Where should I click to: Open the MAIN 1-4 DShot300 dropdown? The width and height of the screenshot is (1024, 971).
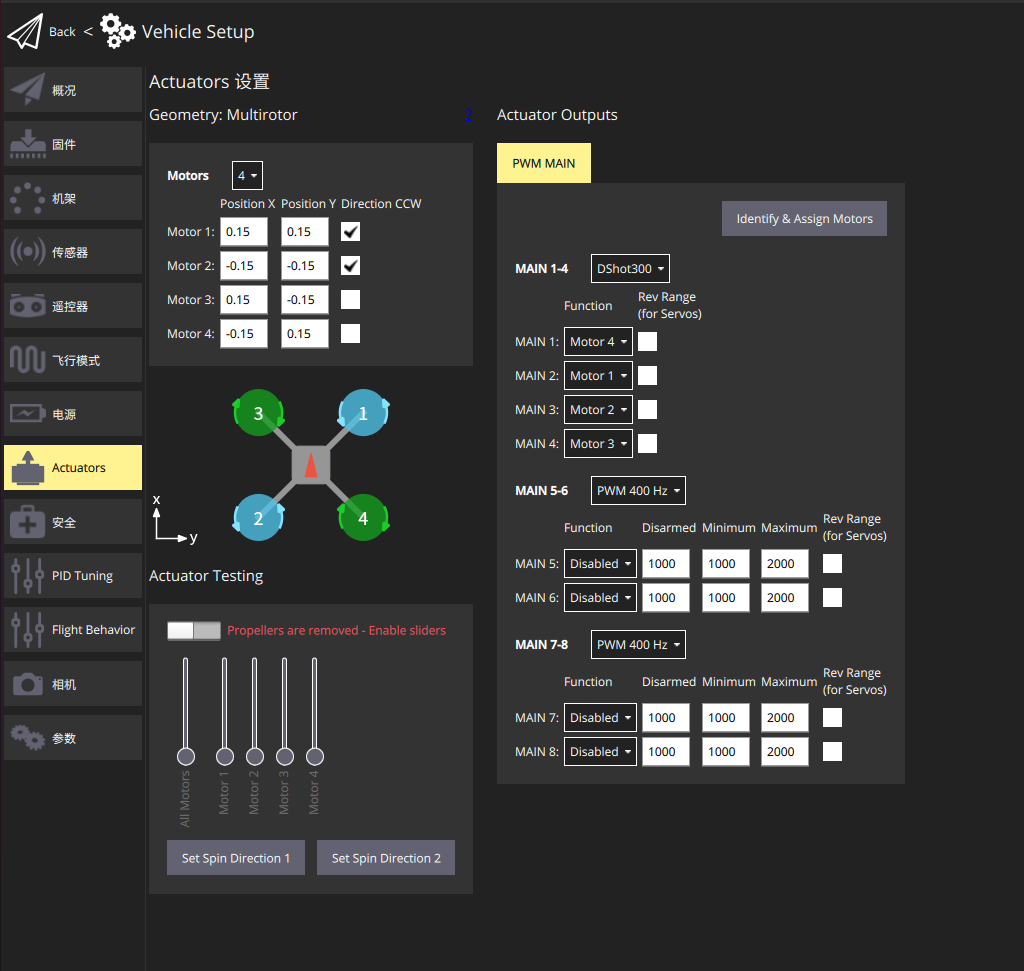(x=630, y=268)
